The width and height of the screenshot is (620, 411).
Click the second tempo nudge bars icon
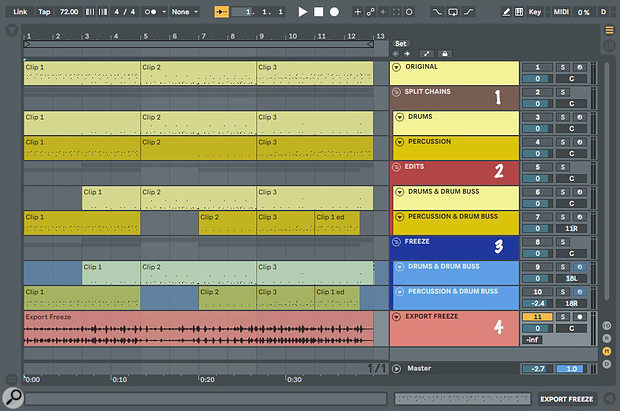click(x=103, y=12)
